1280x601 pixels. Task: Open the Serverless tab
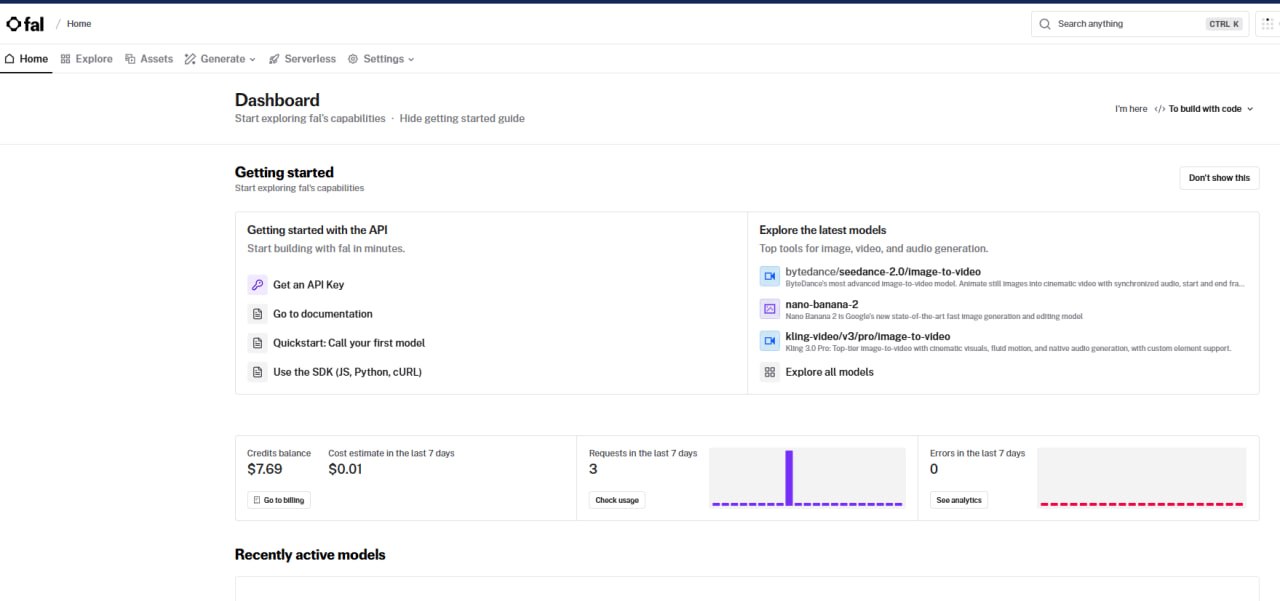click(302, 59)
